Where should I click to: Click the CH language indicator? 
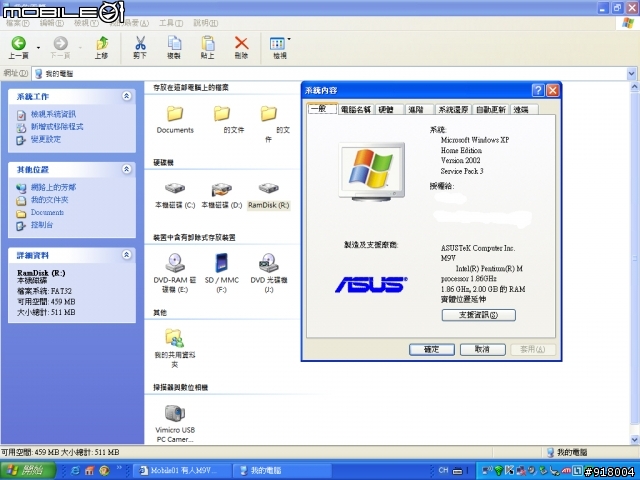(443, 471)
